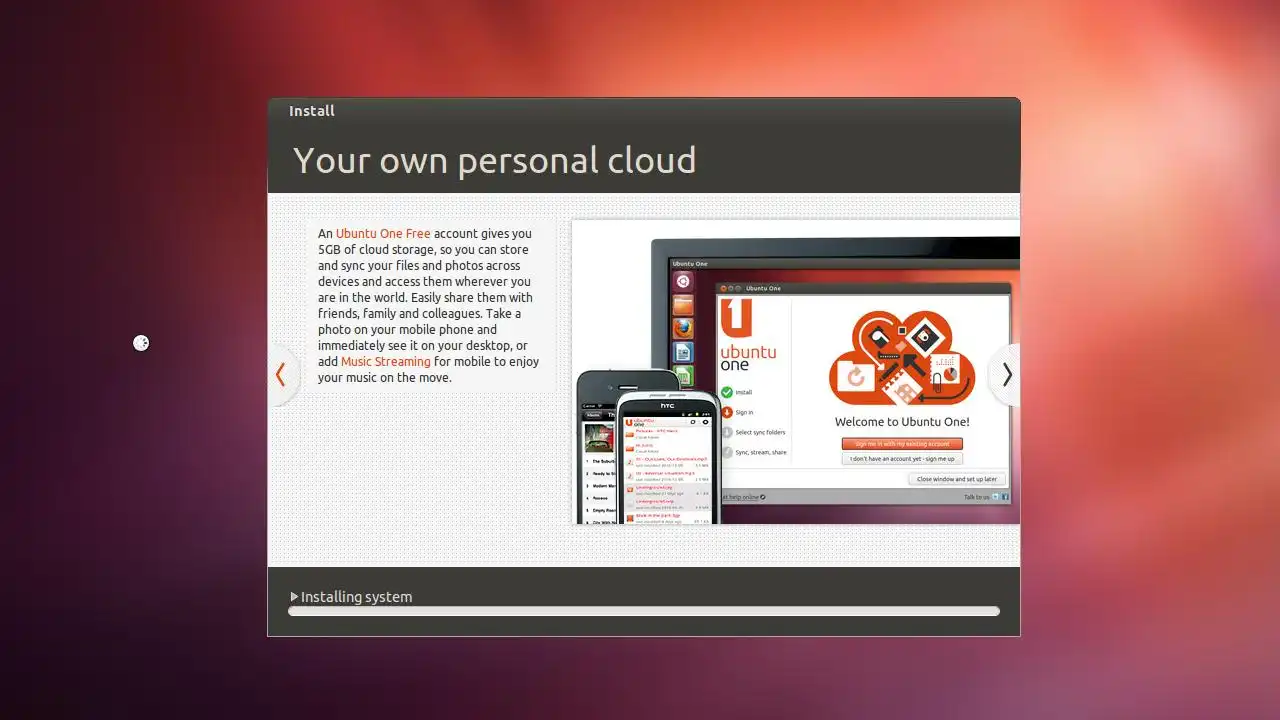Click the Ubuntu One cloud illustration
The image size is (1280, 720).
pos(902,358)
